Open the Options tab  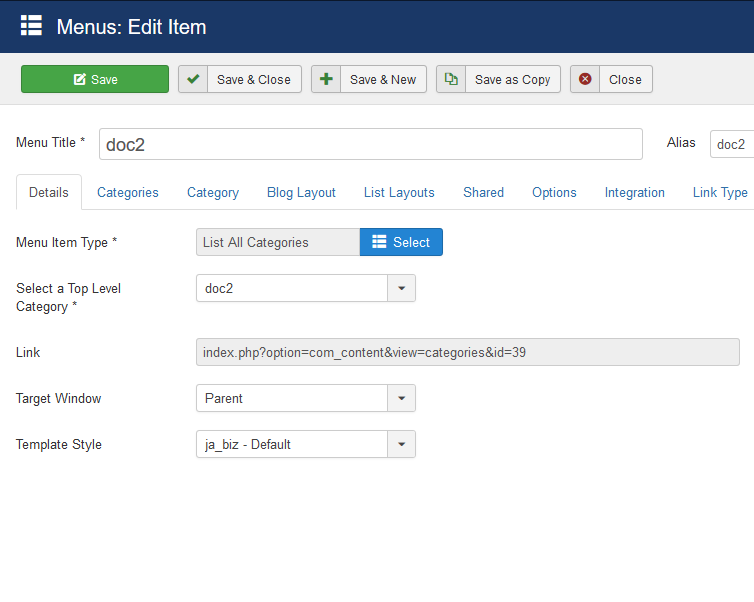pos(554,192)
